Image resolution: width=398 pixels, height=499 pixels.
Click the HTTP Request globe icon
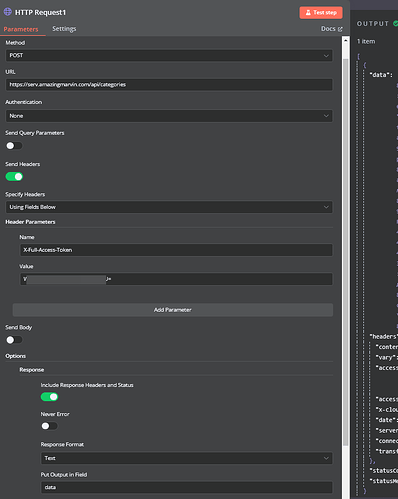point(8,12)
